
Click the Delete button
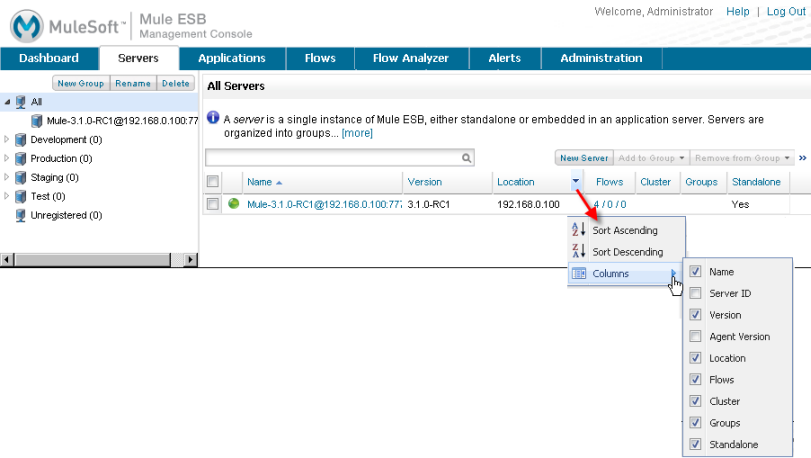point(175,83)
